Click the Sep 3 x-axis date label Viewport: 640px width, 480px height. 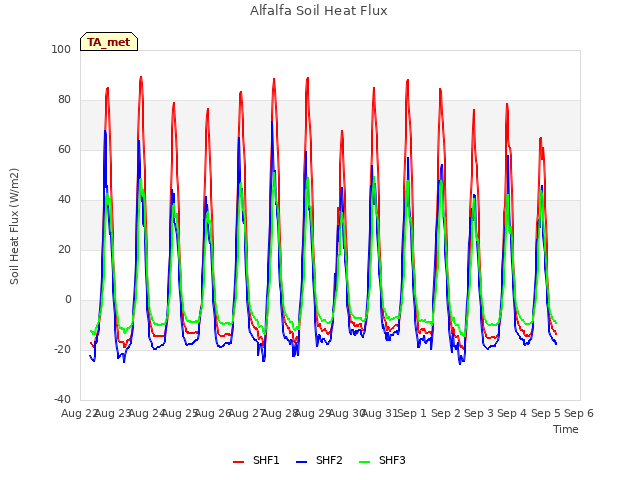(479, 413)
